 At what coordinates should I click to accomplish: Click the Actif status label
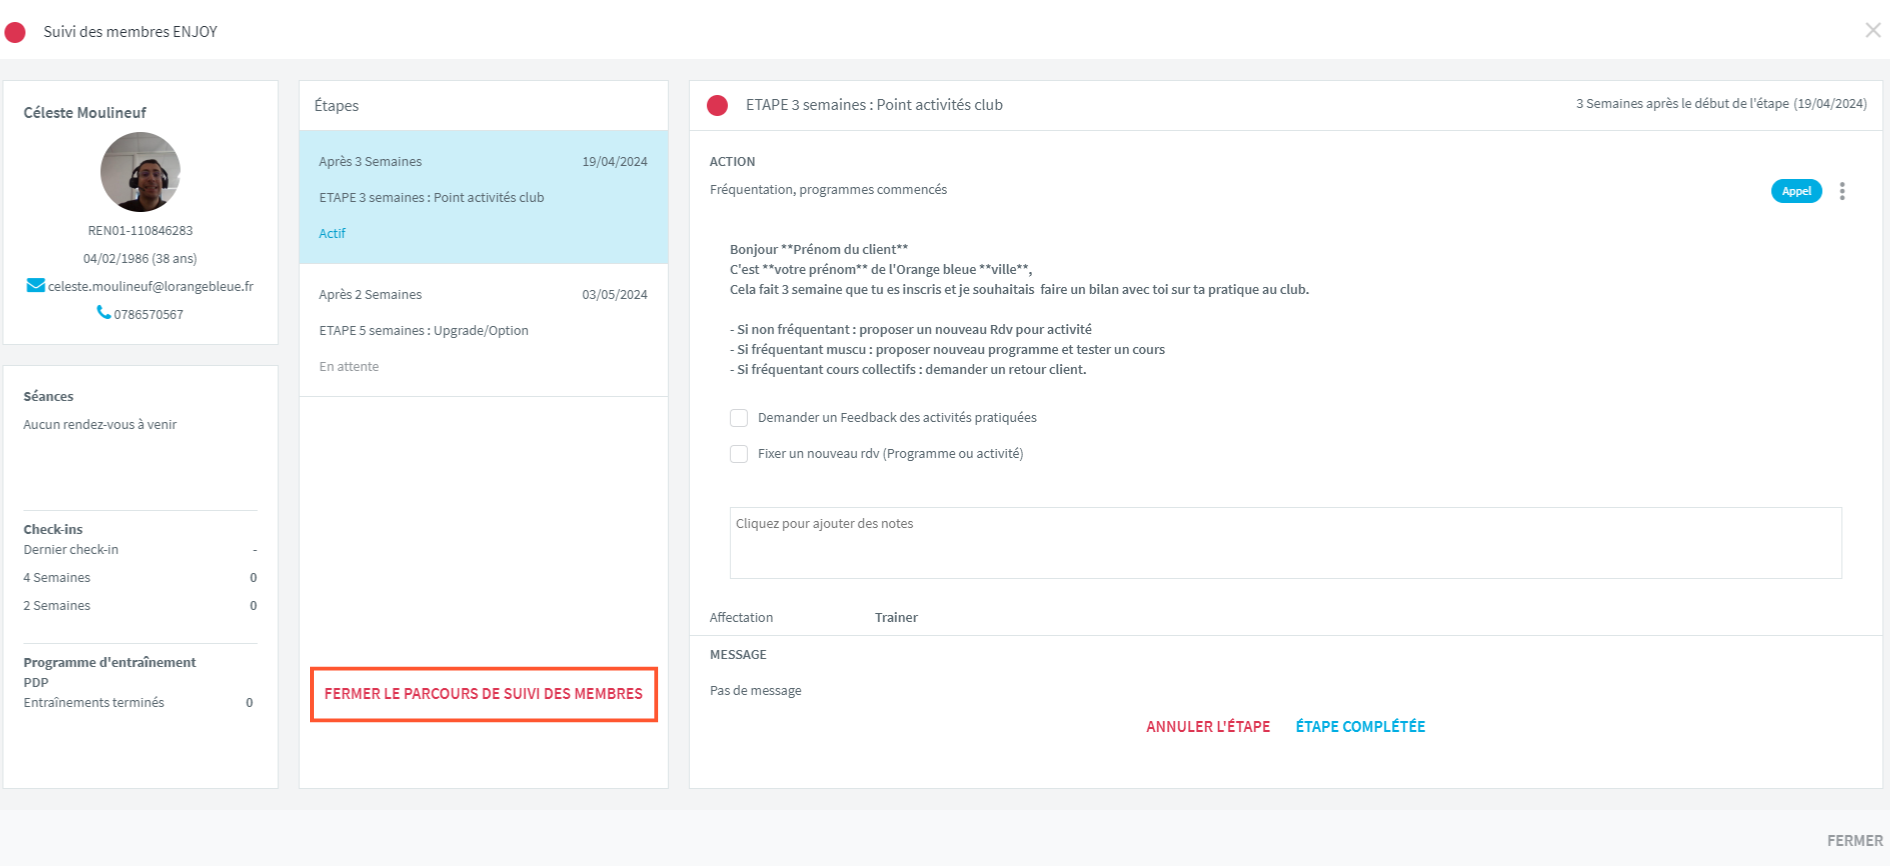[332, 233]
